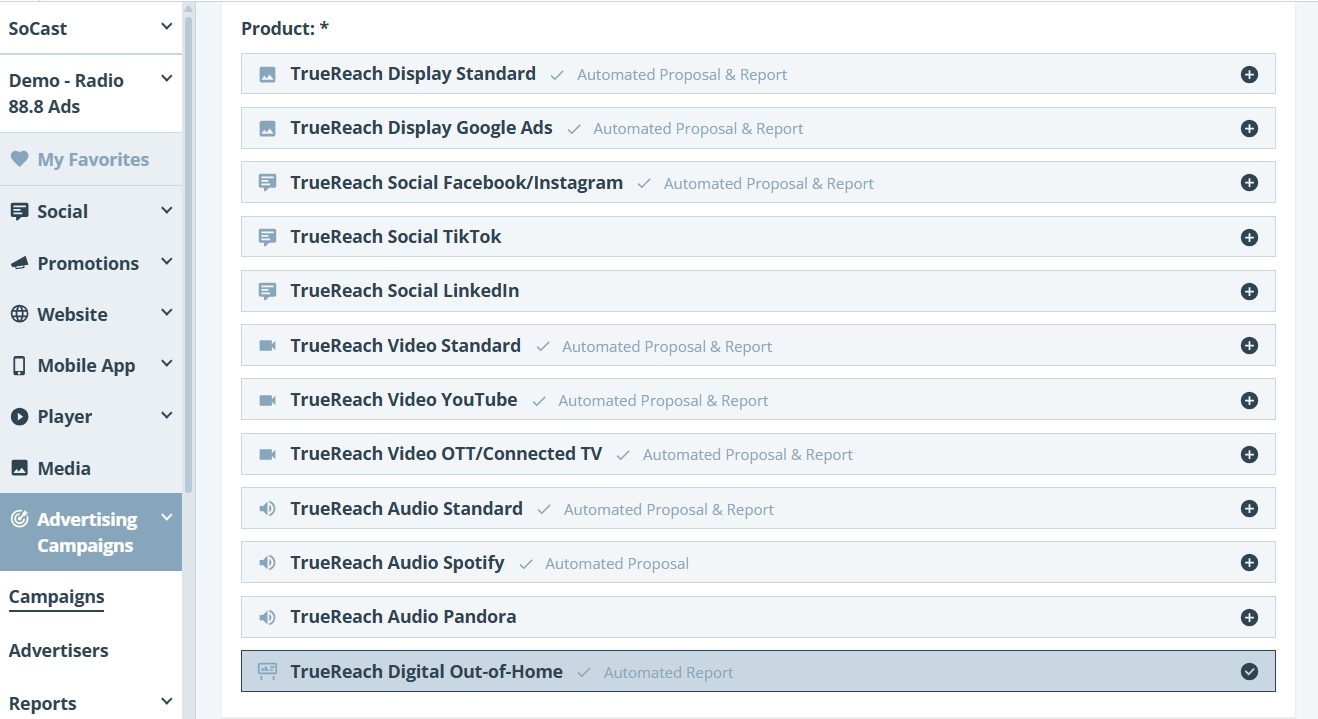Click the Mobile App label in the sidebar
The width and height of the screenshot is (1318, 719).
click(86, 366)
